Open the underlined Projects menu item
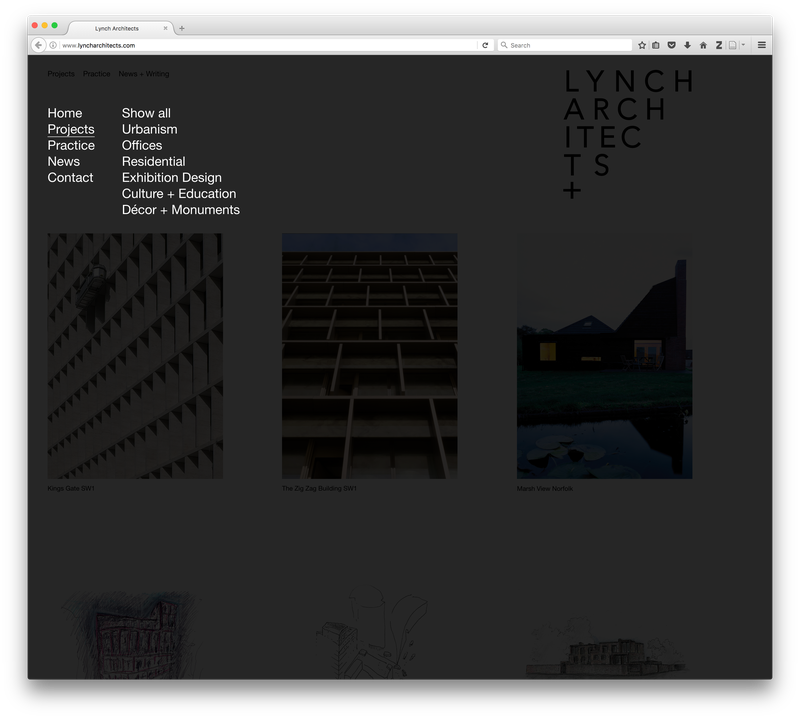This screenshot has width=800, height=719. [71, 129]
